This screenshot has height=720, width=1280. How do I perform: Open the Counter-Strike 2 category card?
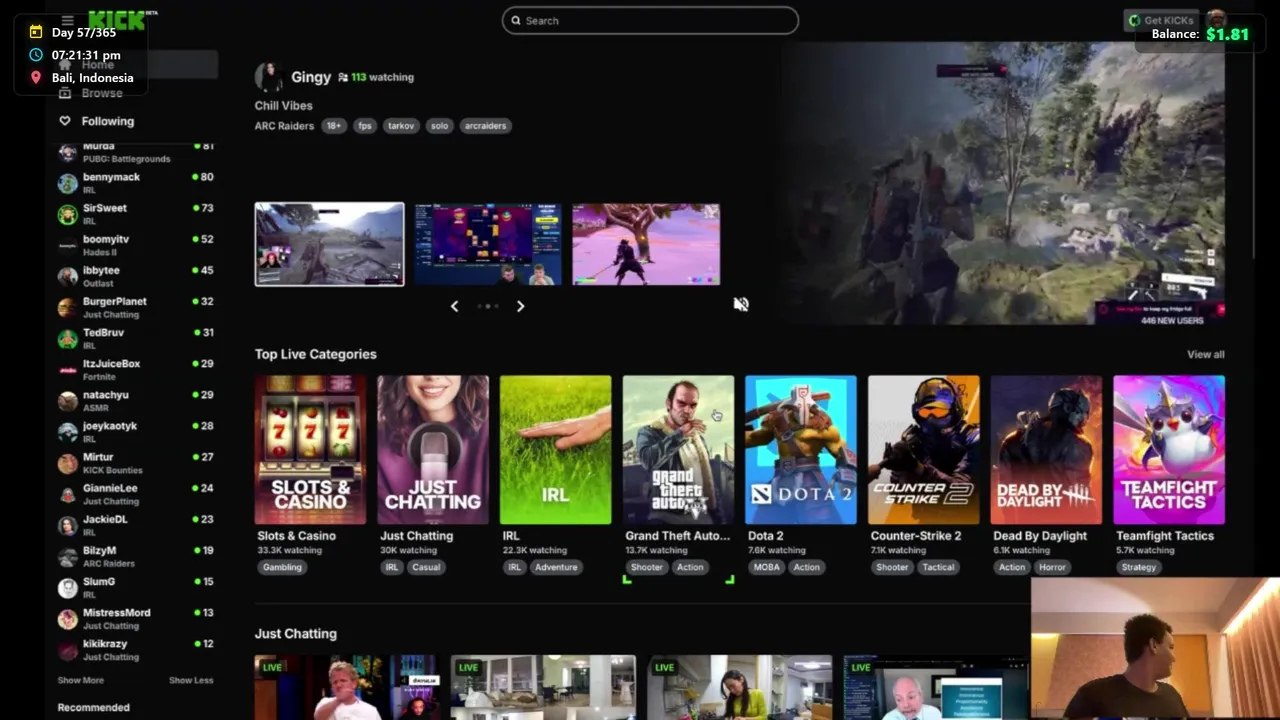click(923, 450)
